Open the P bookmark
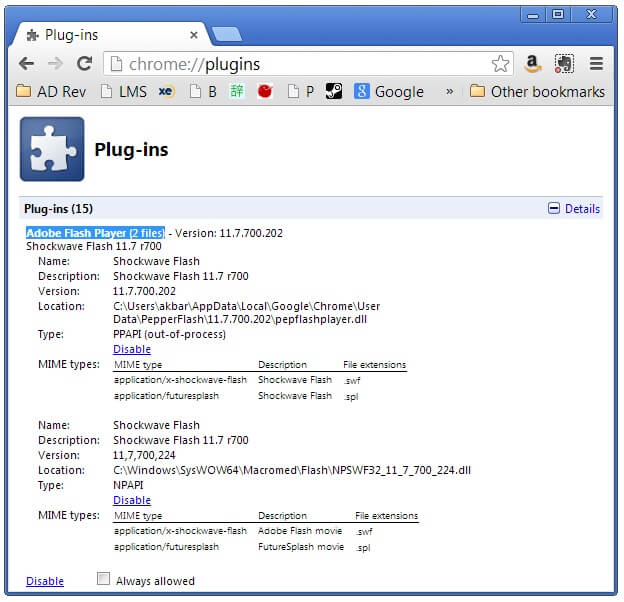Viewport: 624px width, 602px height. [x=301, y=92]
